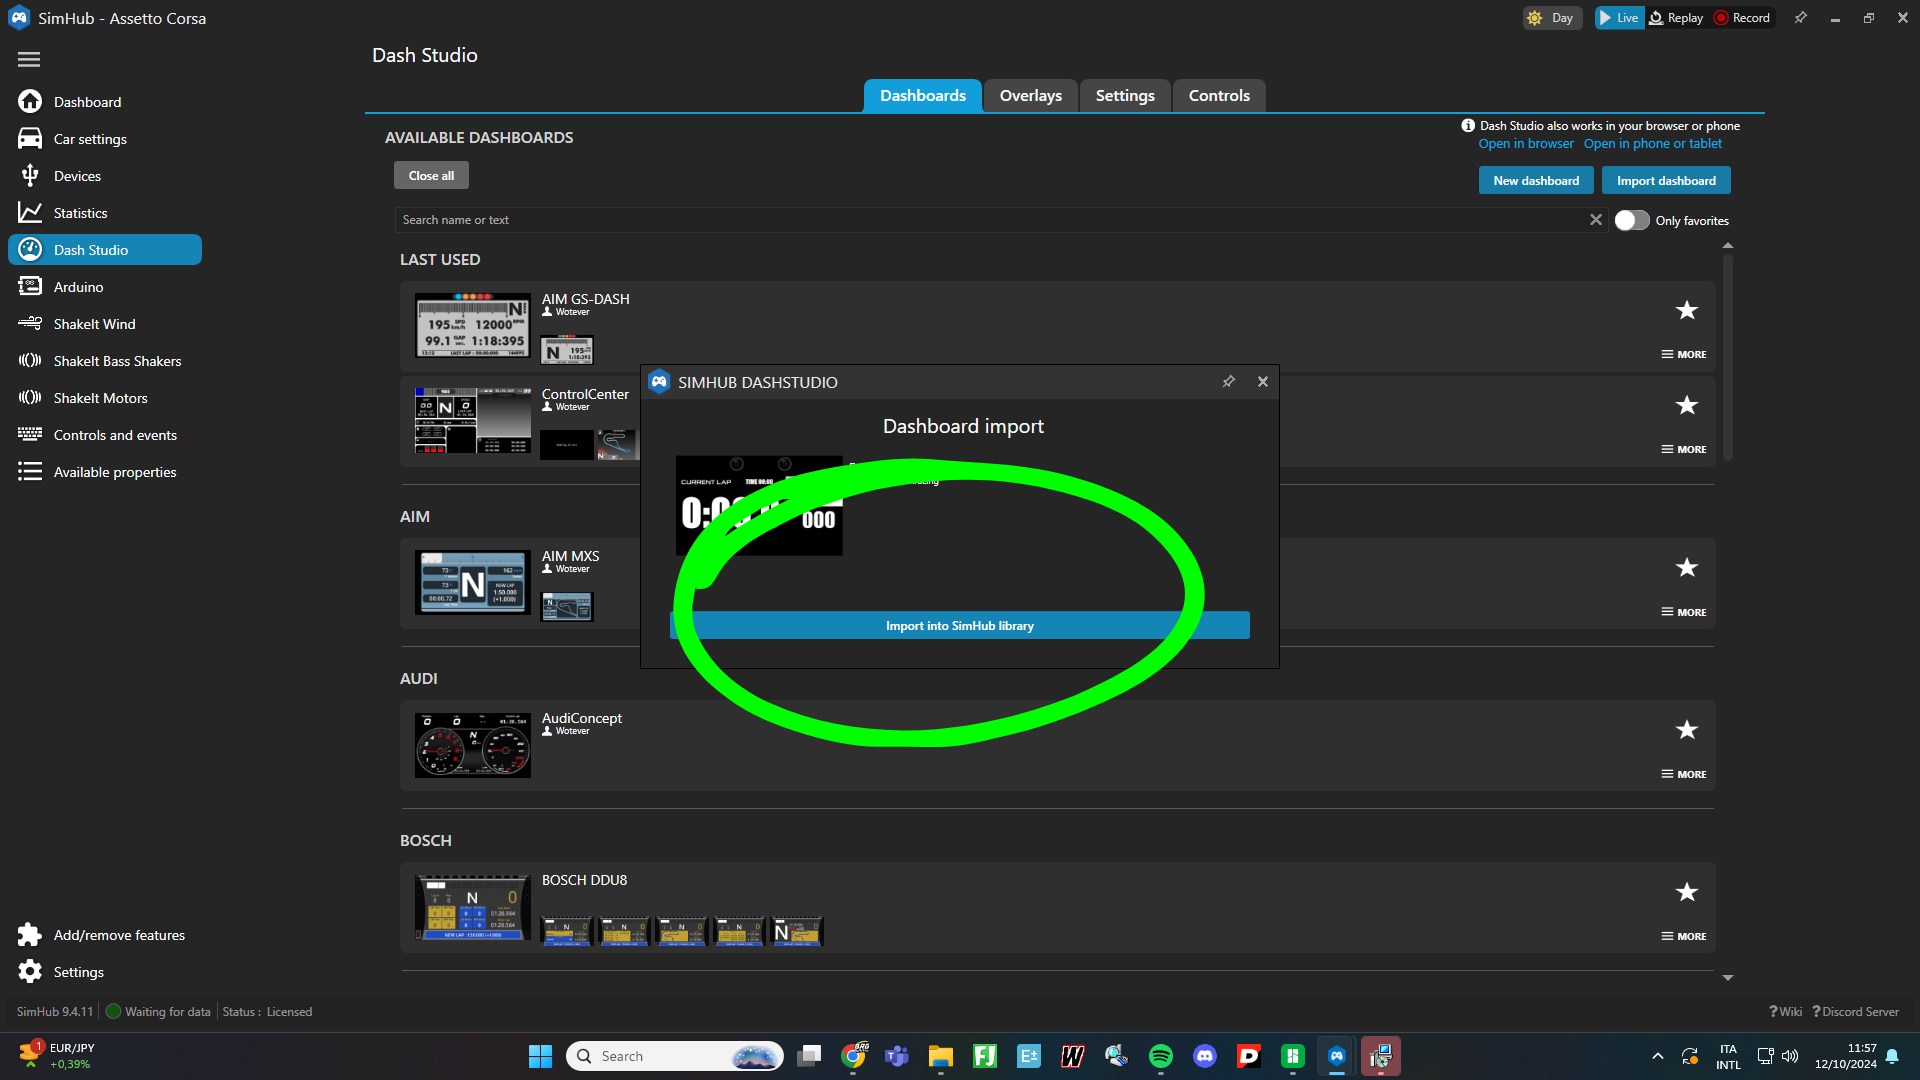Switch to Overlays tab
This screenshot has width=1920, height=1080.
(1030, 95)
